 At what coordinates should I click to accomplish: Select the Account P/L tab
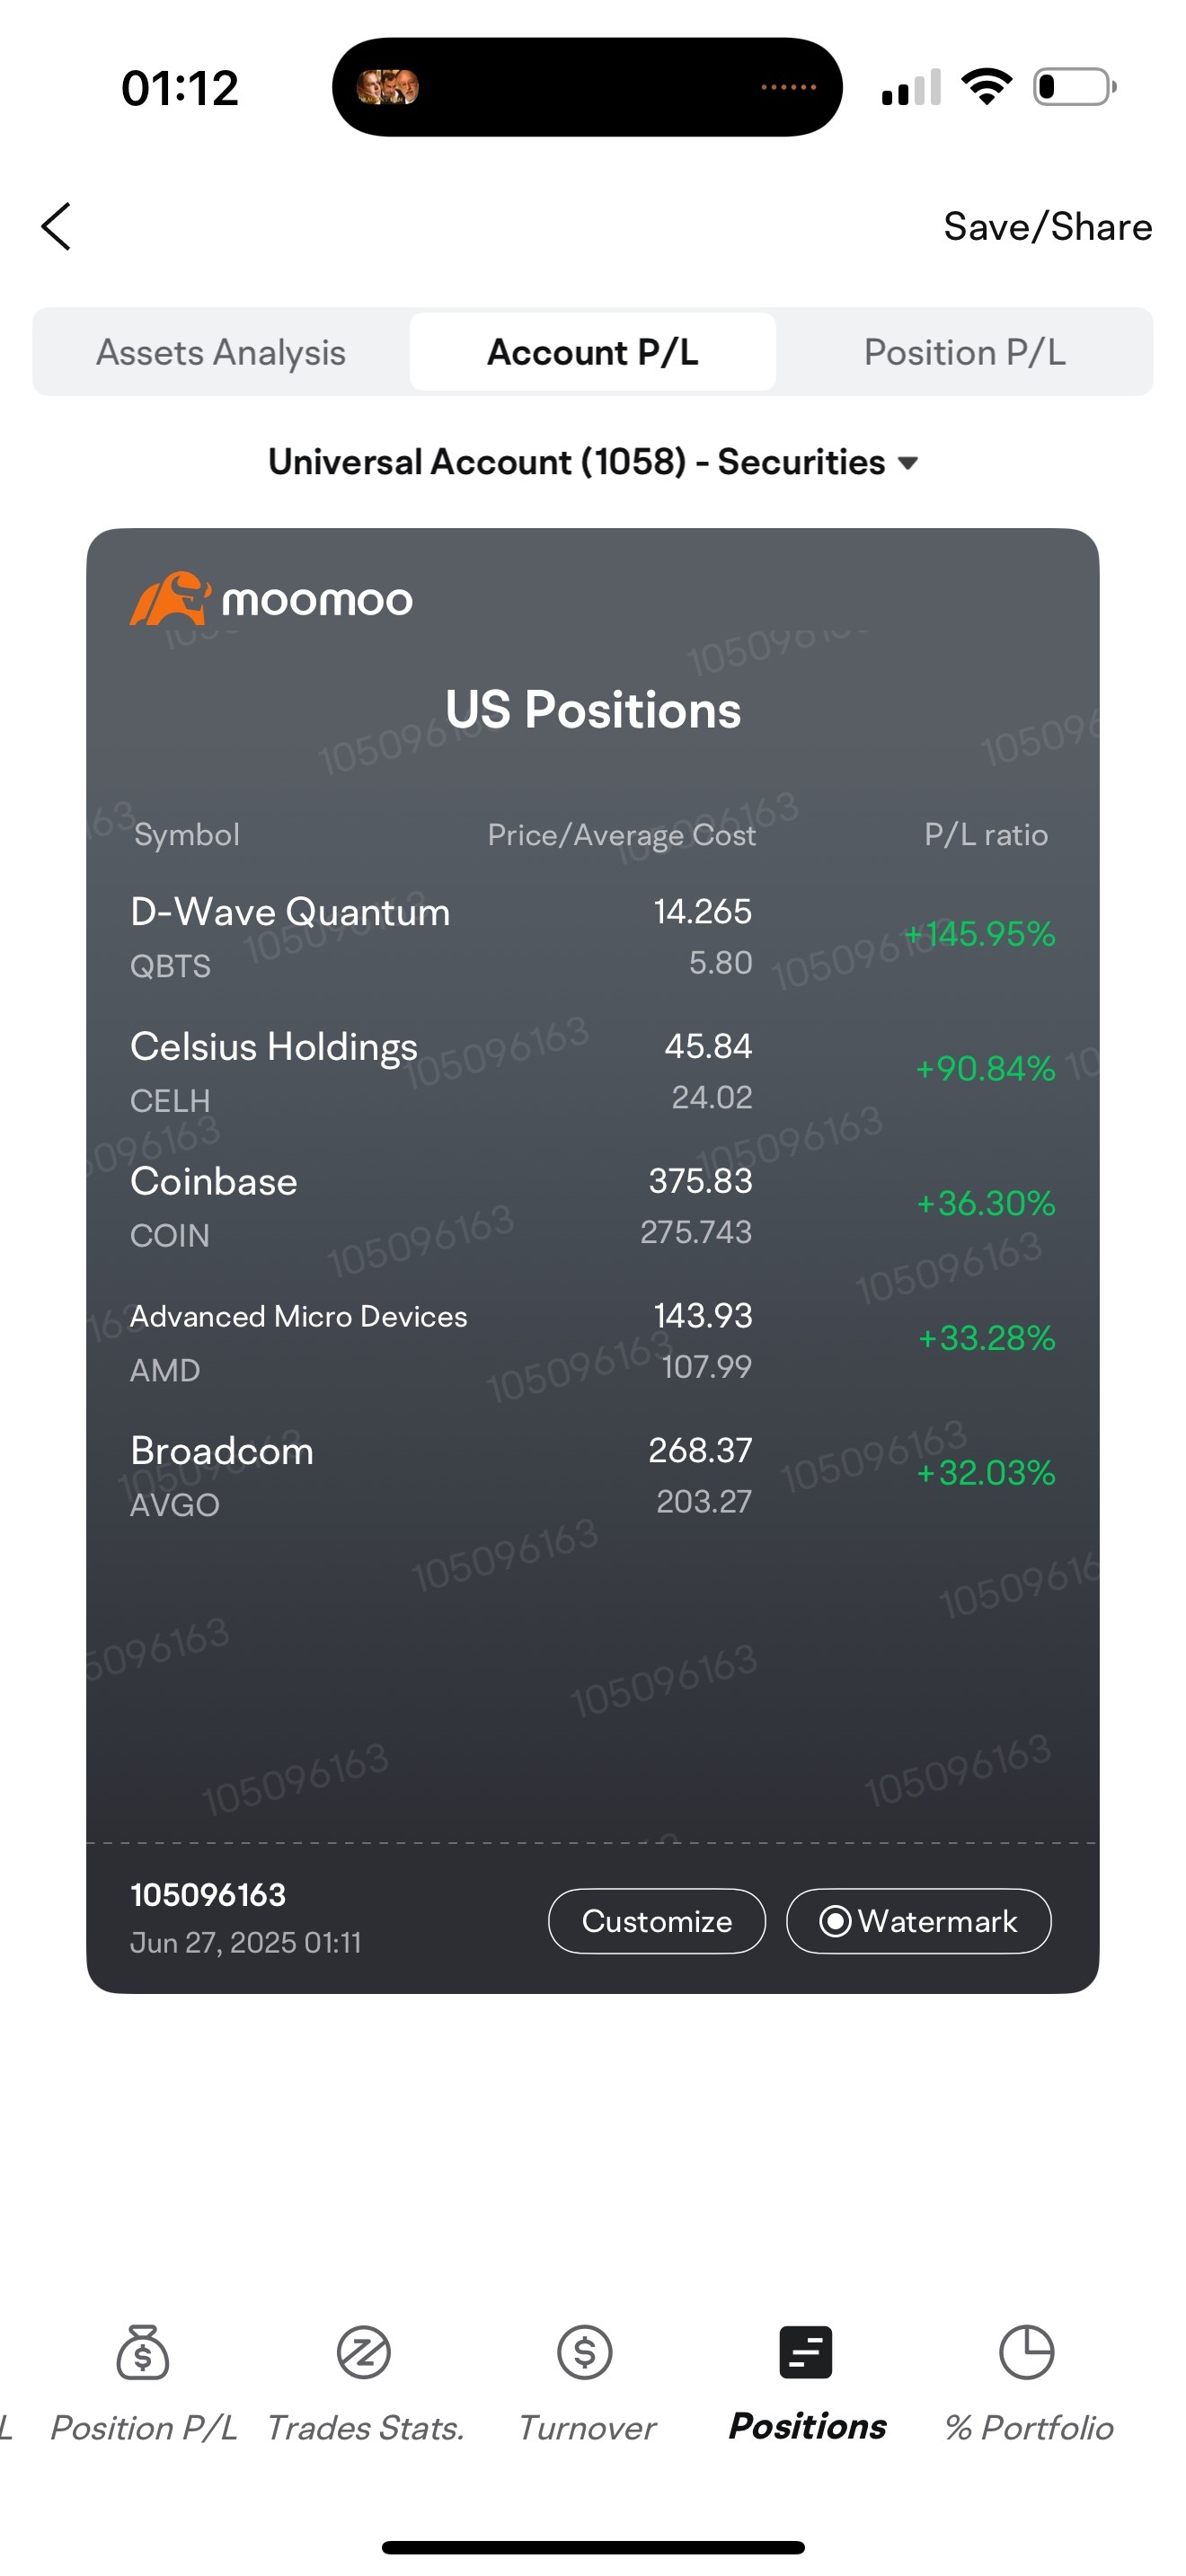pos(593,352)
